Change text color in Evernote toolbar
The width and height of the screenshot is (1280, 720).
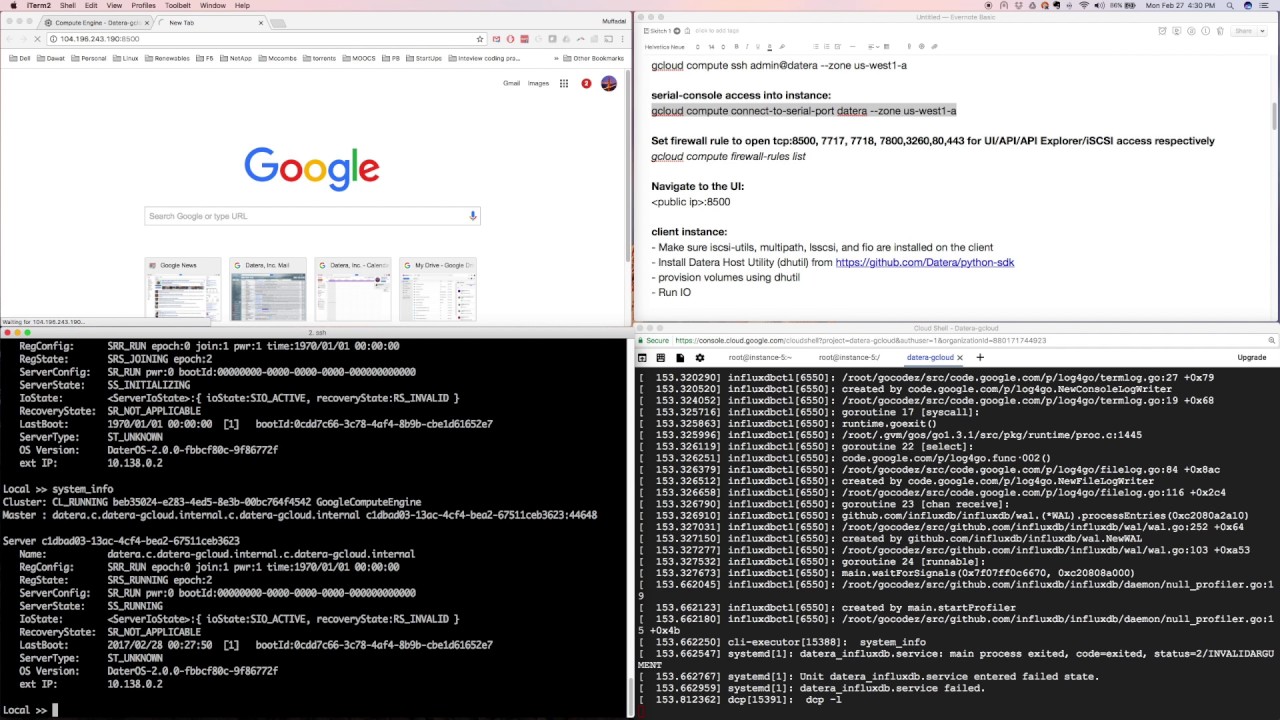point(769,46)
